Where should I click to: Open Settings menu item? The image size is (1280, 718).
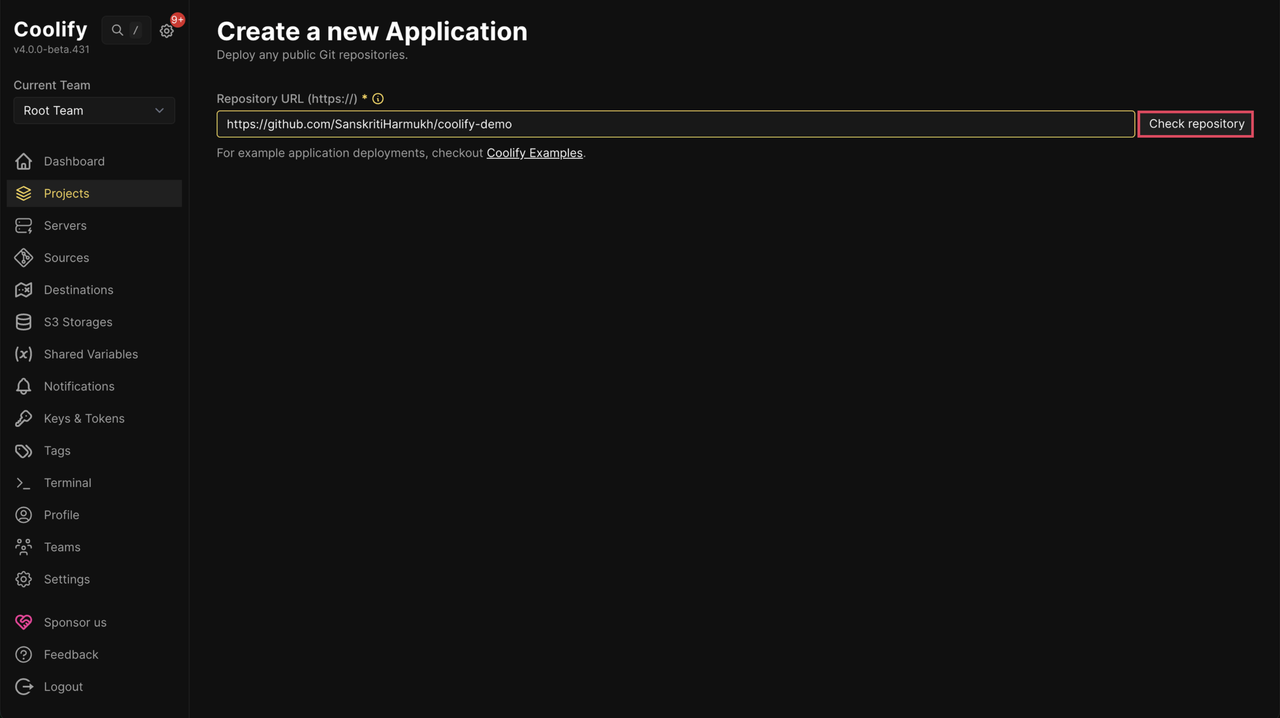click(94, 579)
